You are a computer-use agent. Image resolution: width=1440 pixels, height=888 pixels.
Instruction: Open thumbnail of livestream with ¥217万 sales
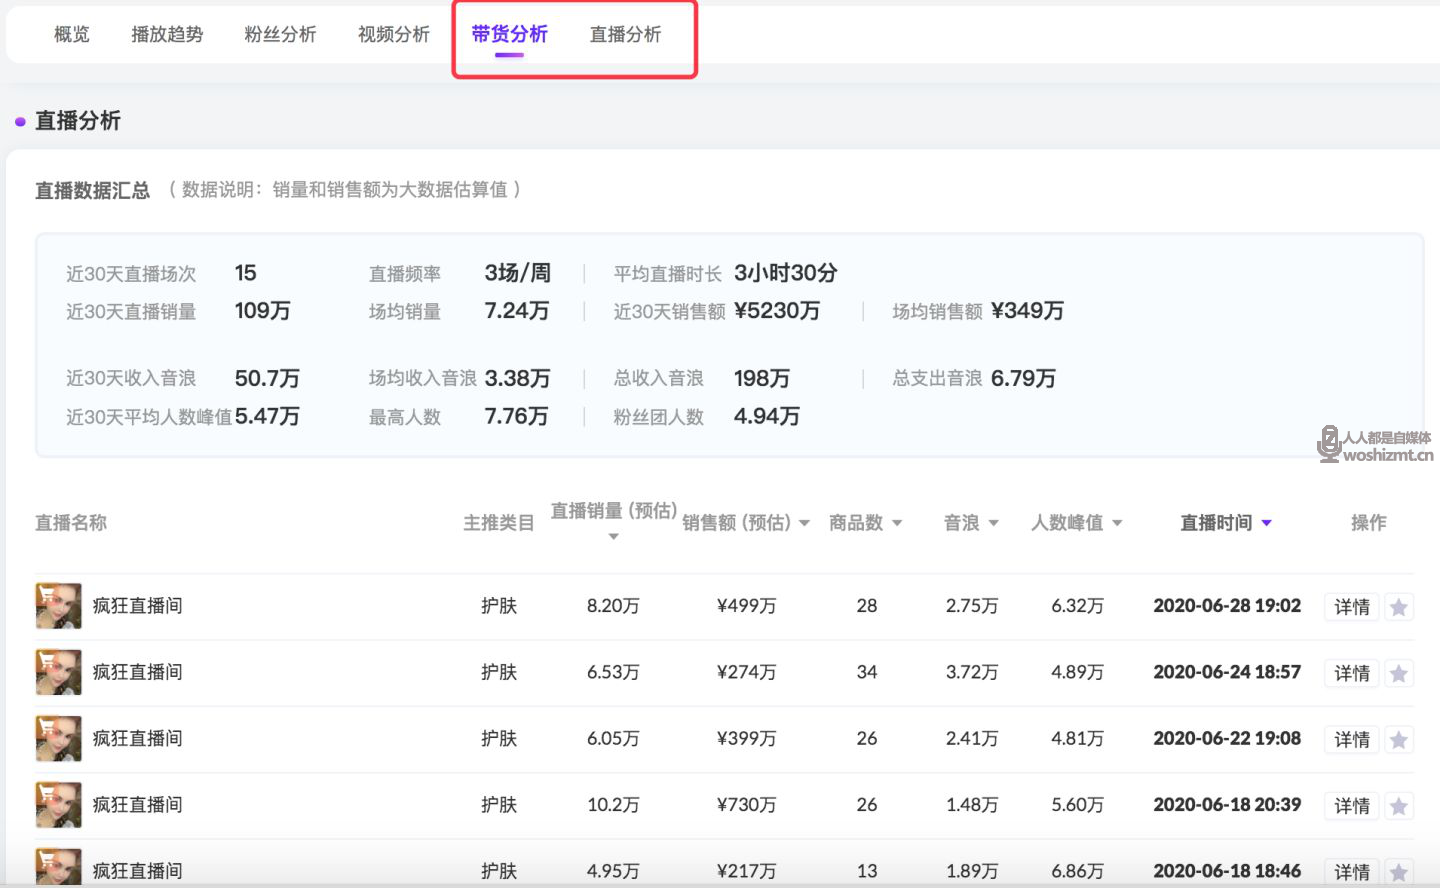[x=58, y=867]
